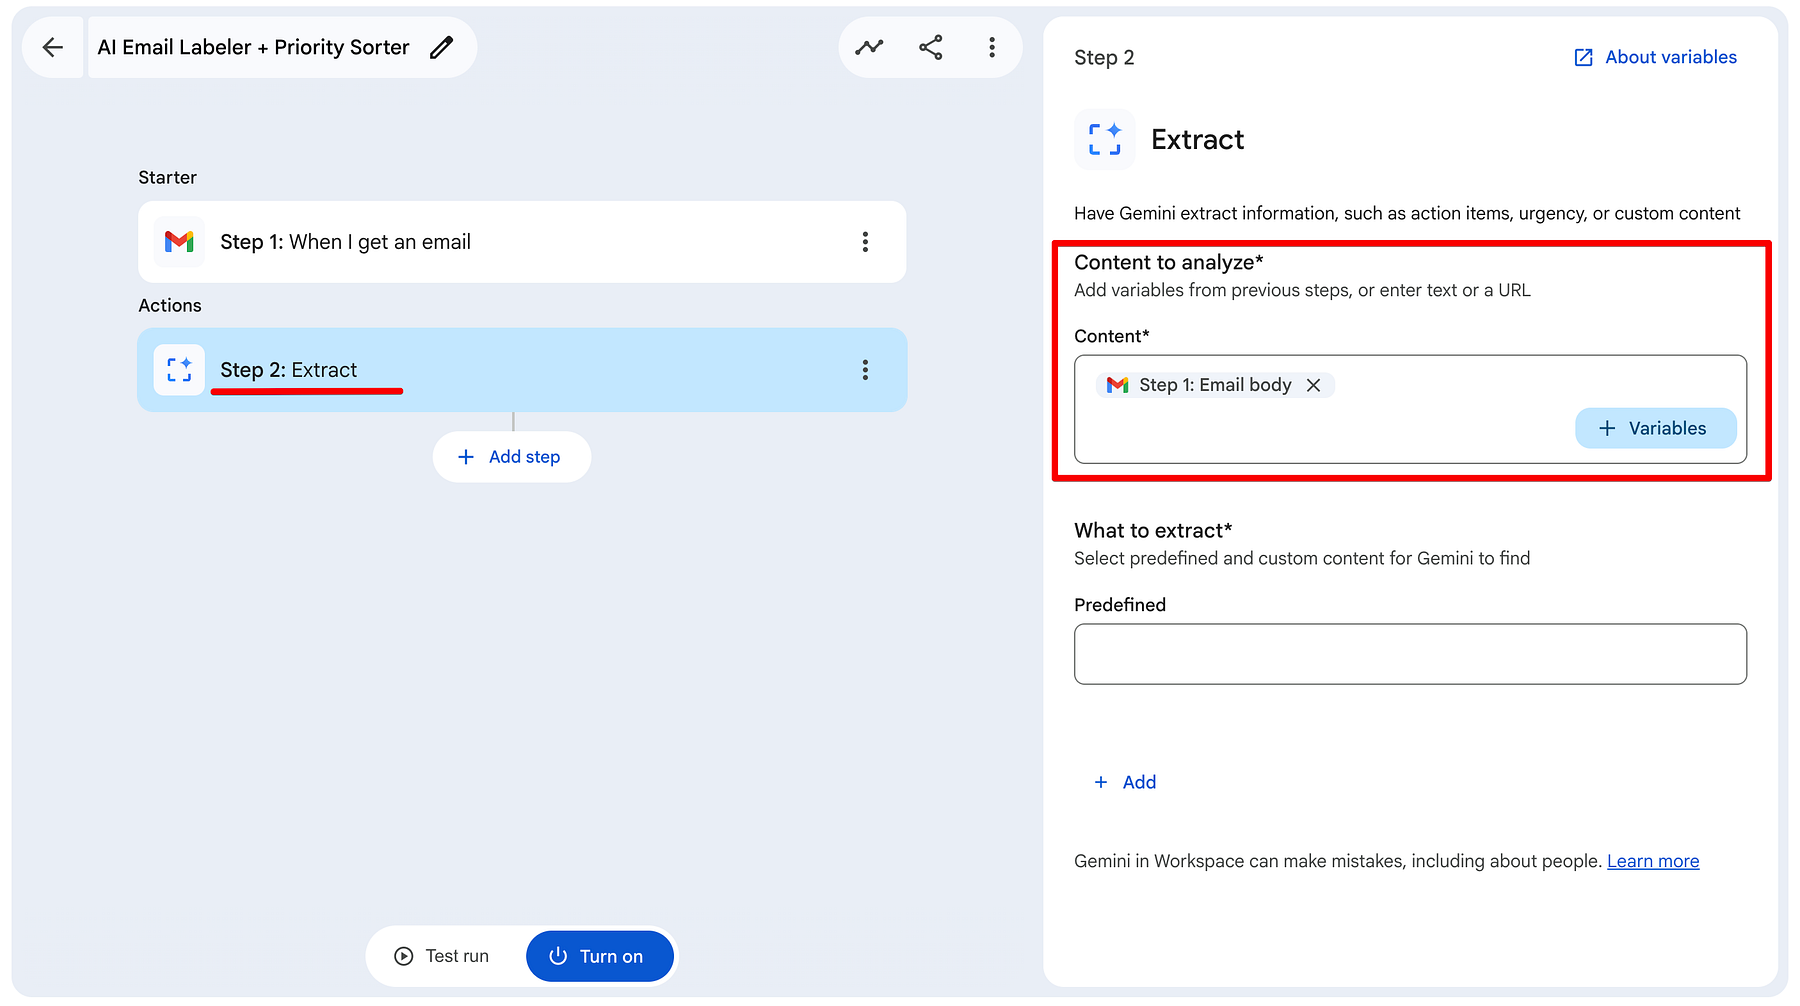
Task: Follow the Learn more link
Action: click(1653, 861)
